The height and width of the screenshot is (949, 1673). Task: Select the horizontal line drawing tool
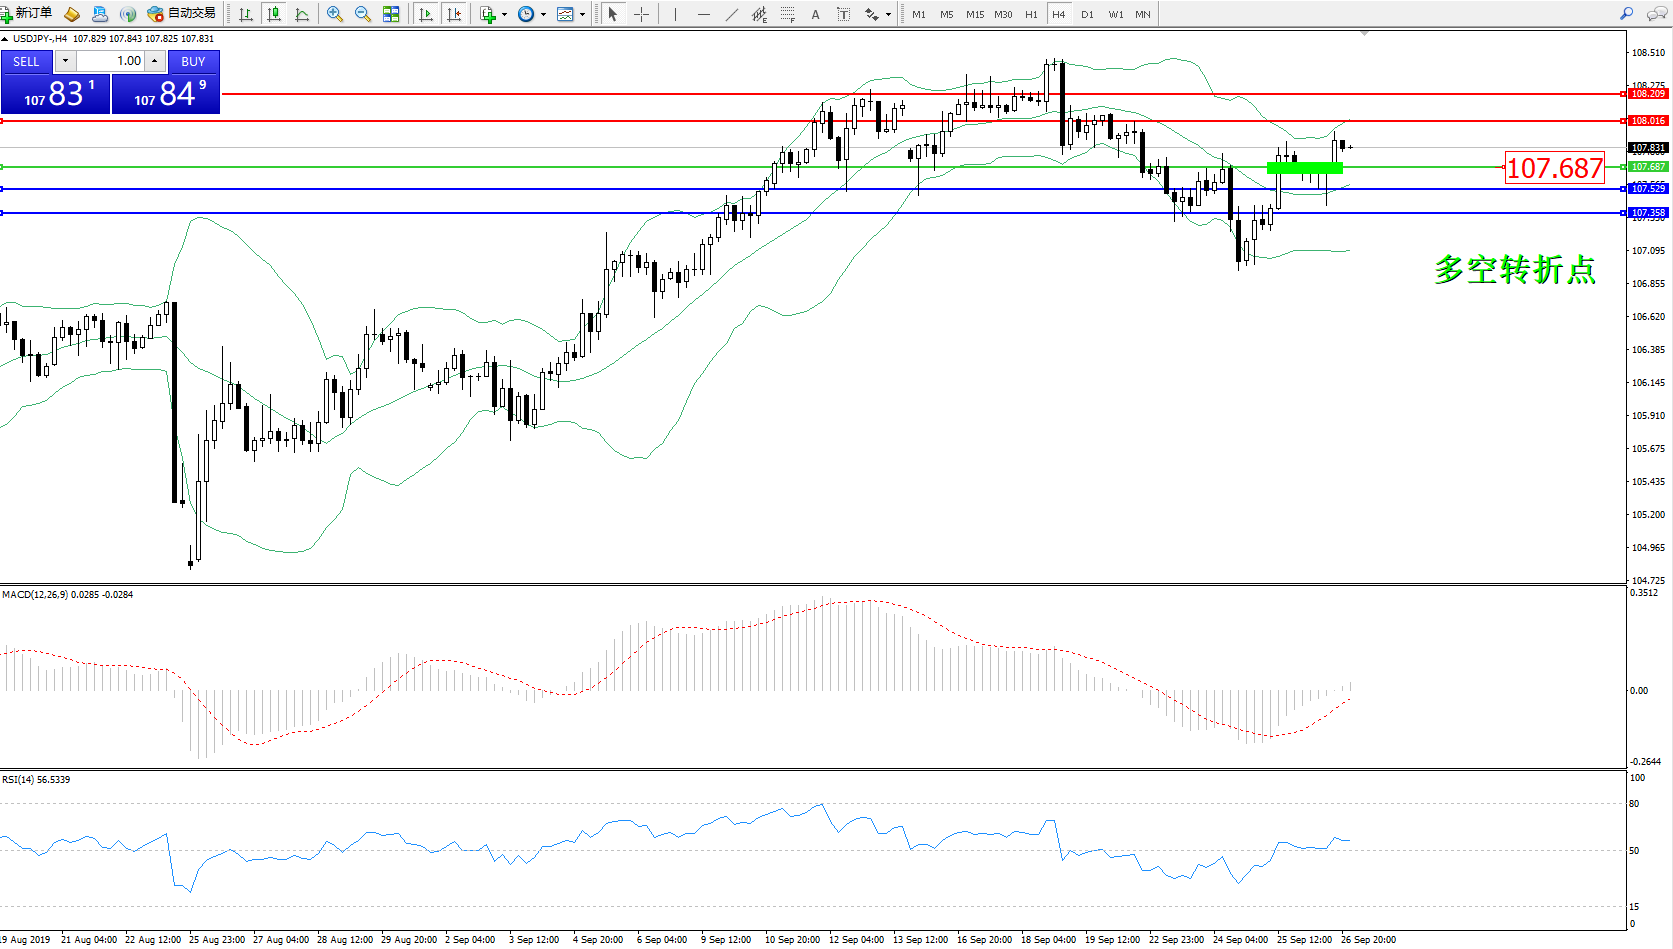[x=704, y=14]
